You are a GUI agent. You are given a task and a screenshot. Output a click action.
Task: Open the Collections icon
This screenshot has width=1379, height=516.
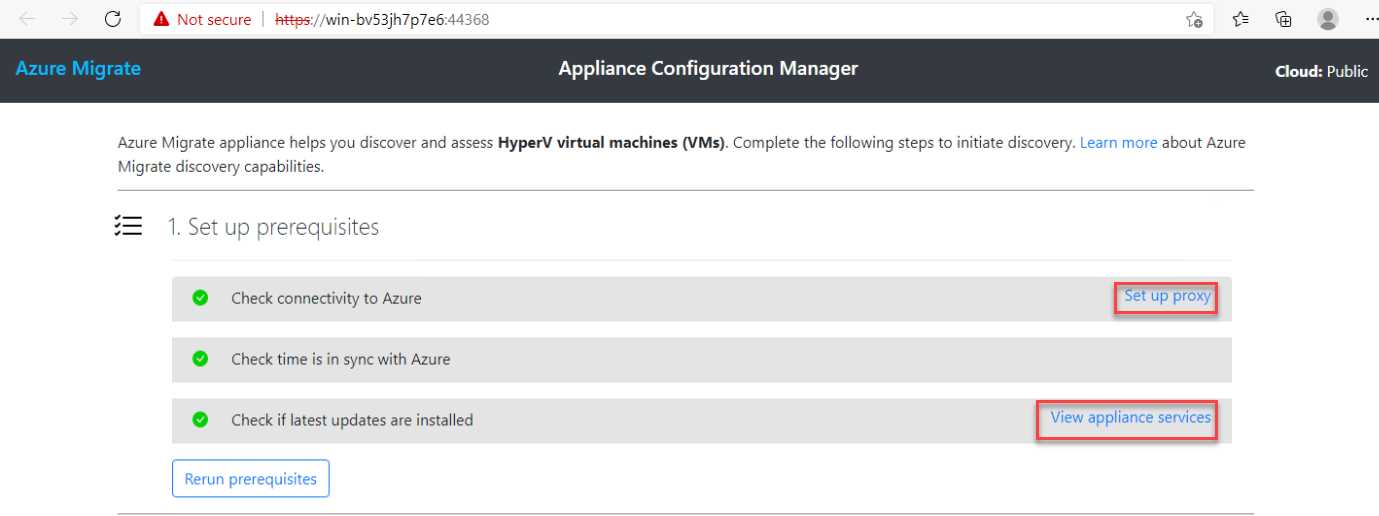pos(1284,19)
